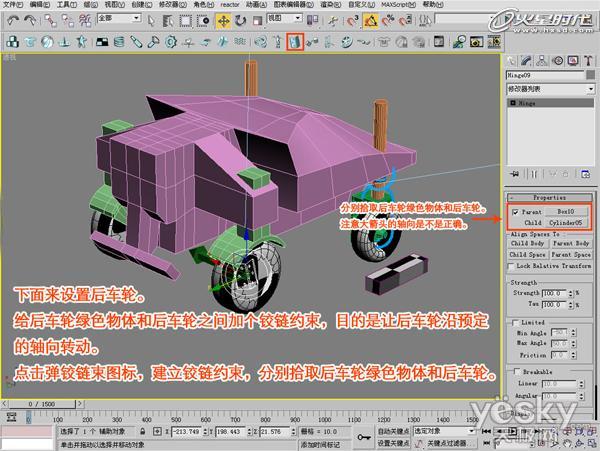Screen dimensions: 600x451
Task: Open the reactor menu
Action: (x=230, y=5)
